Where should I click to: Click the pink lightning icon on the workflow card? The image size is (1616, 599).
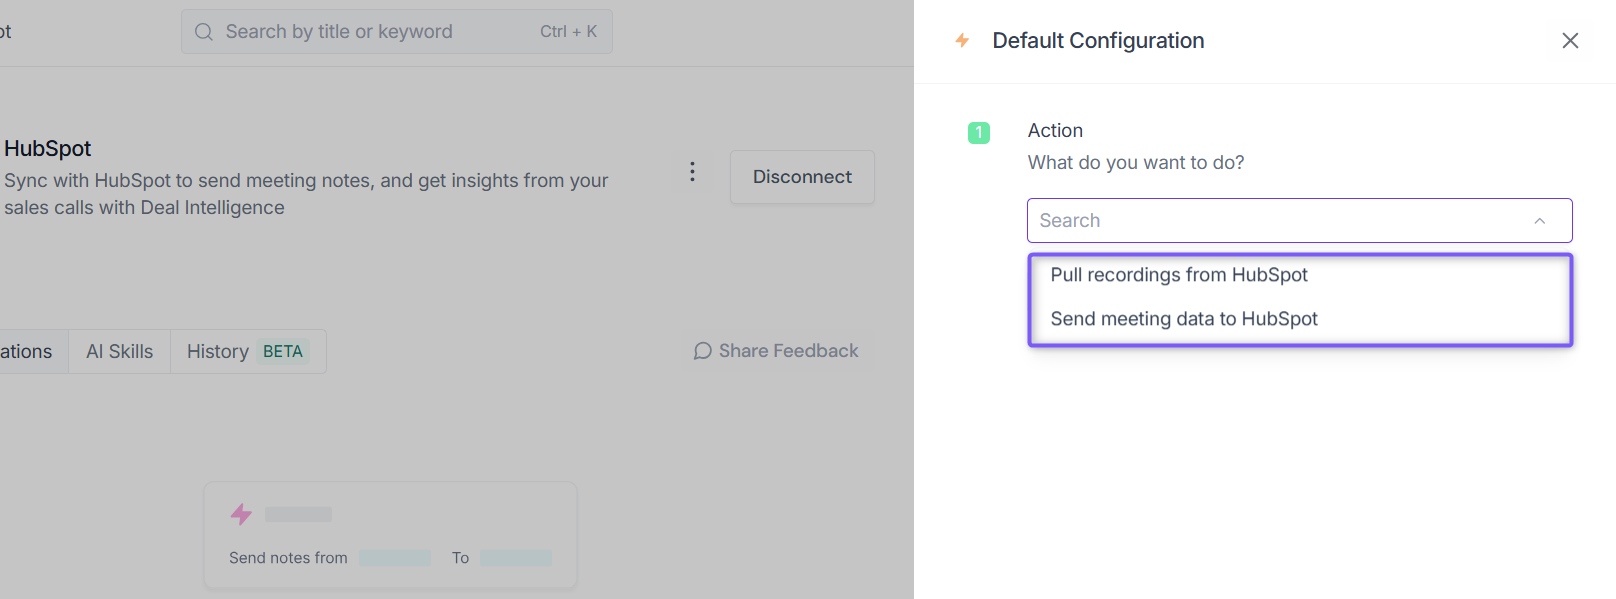(241, 514)
